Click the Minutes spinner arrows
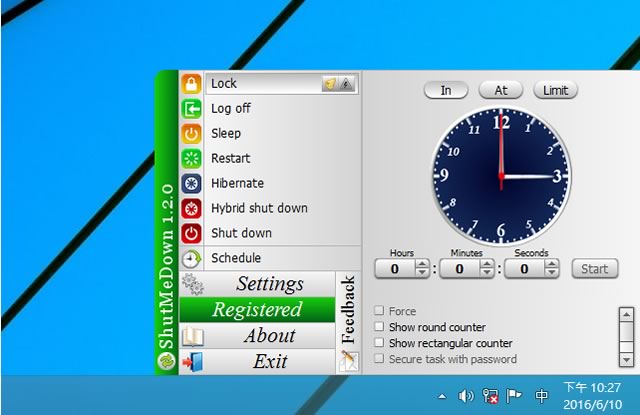The width and height of the screenshot is (640, 415). coord(486,268)
